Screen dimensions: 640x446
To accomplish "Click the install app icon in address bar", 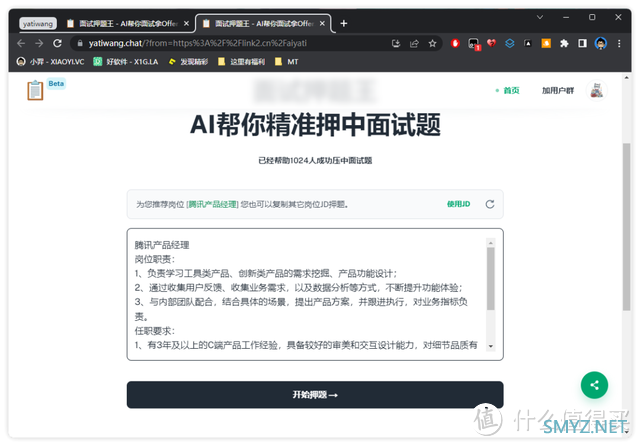I will (x=396, y=43).
